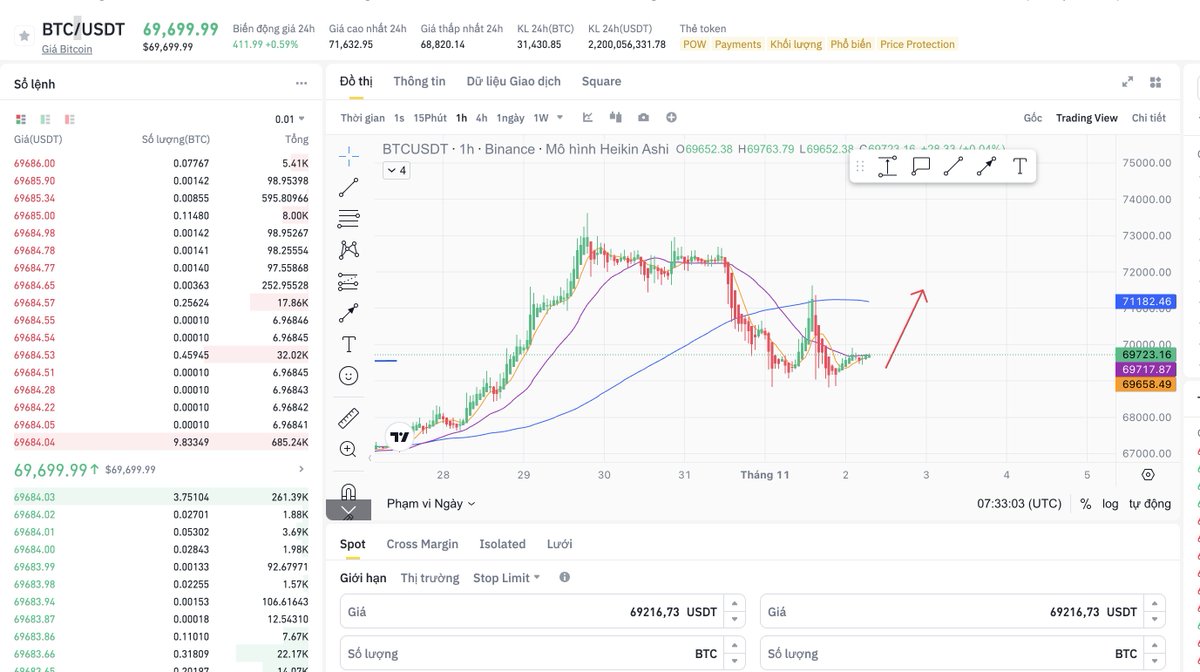Open the Fibonacci retracement lines tool

tap(348, 219)
